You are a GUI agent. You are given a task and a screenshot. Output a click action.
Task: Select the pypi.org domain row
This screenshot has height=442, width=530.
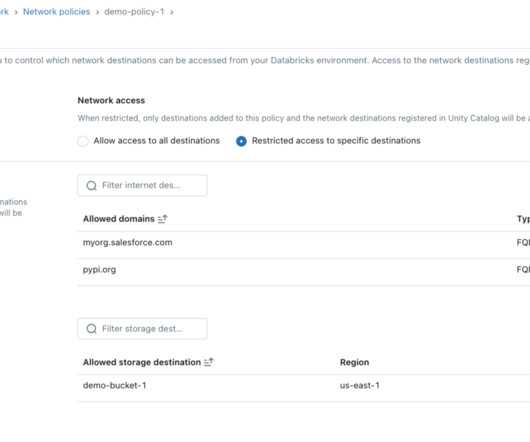pyautogui.click(x=304, y=270)
